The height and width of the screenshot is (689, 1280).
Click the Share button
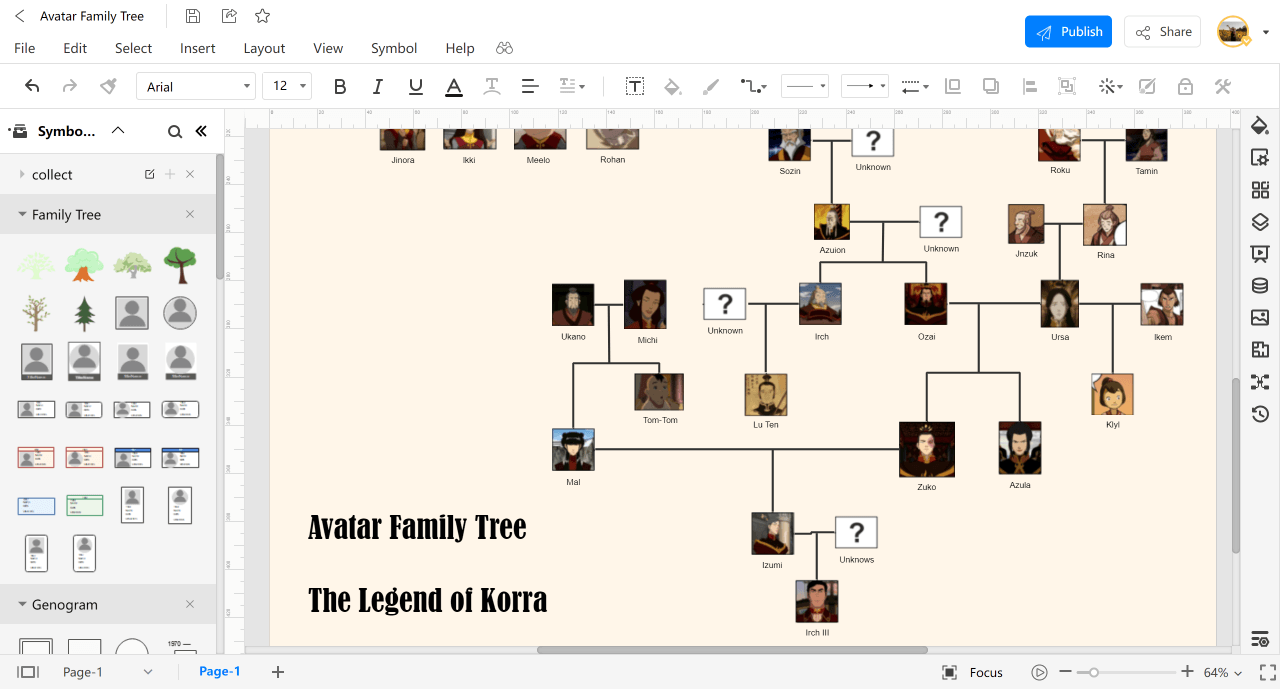(1163, 31)
